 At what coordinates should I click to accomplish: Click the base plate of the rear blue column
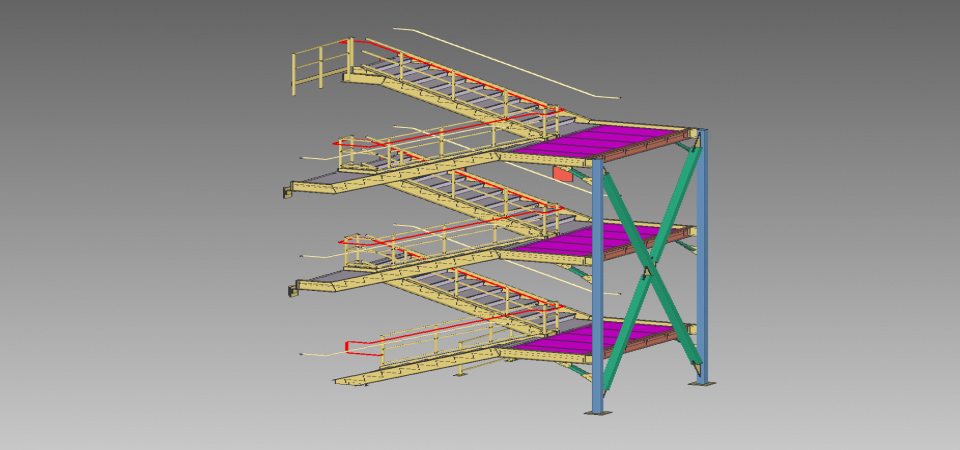(x=703, y=380)
